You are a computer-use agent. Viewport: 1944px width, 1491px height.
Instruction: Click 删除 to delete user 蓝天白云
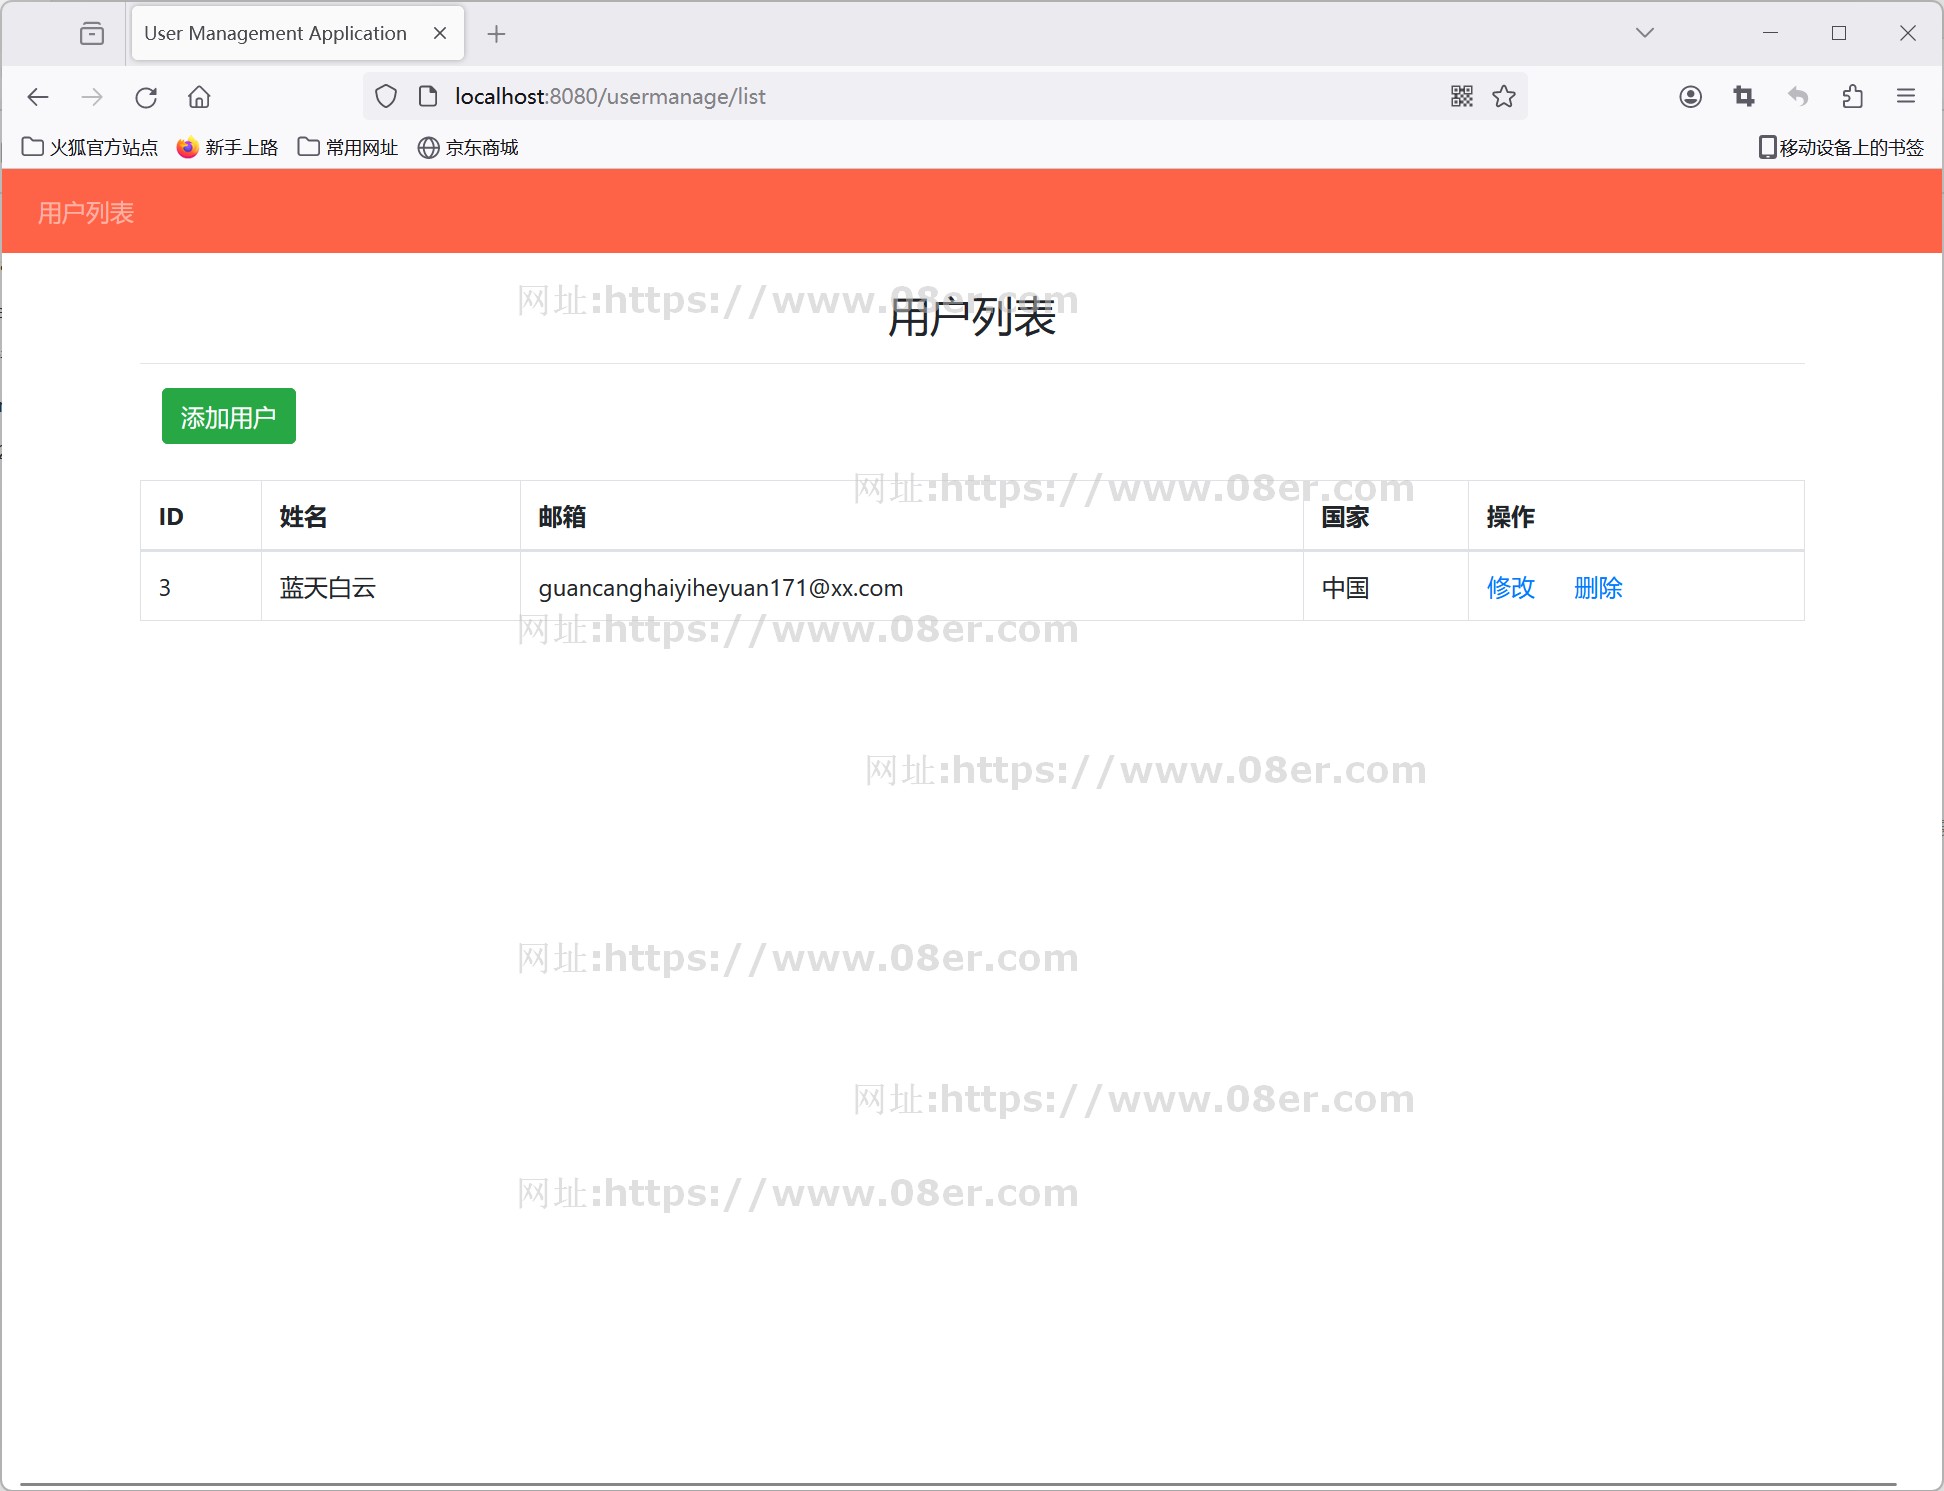1598,587
